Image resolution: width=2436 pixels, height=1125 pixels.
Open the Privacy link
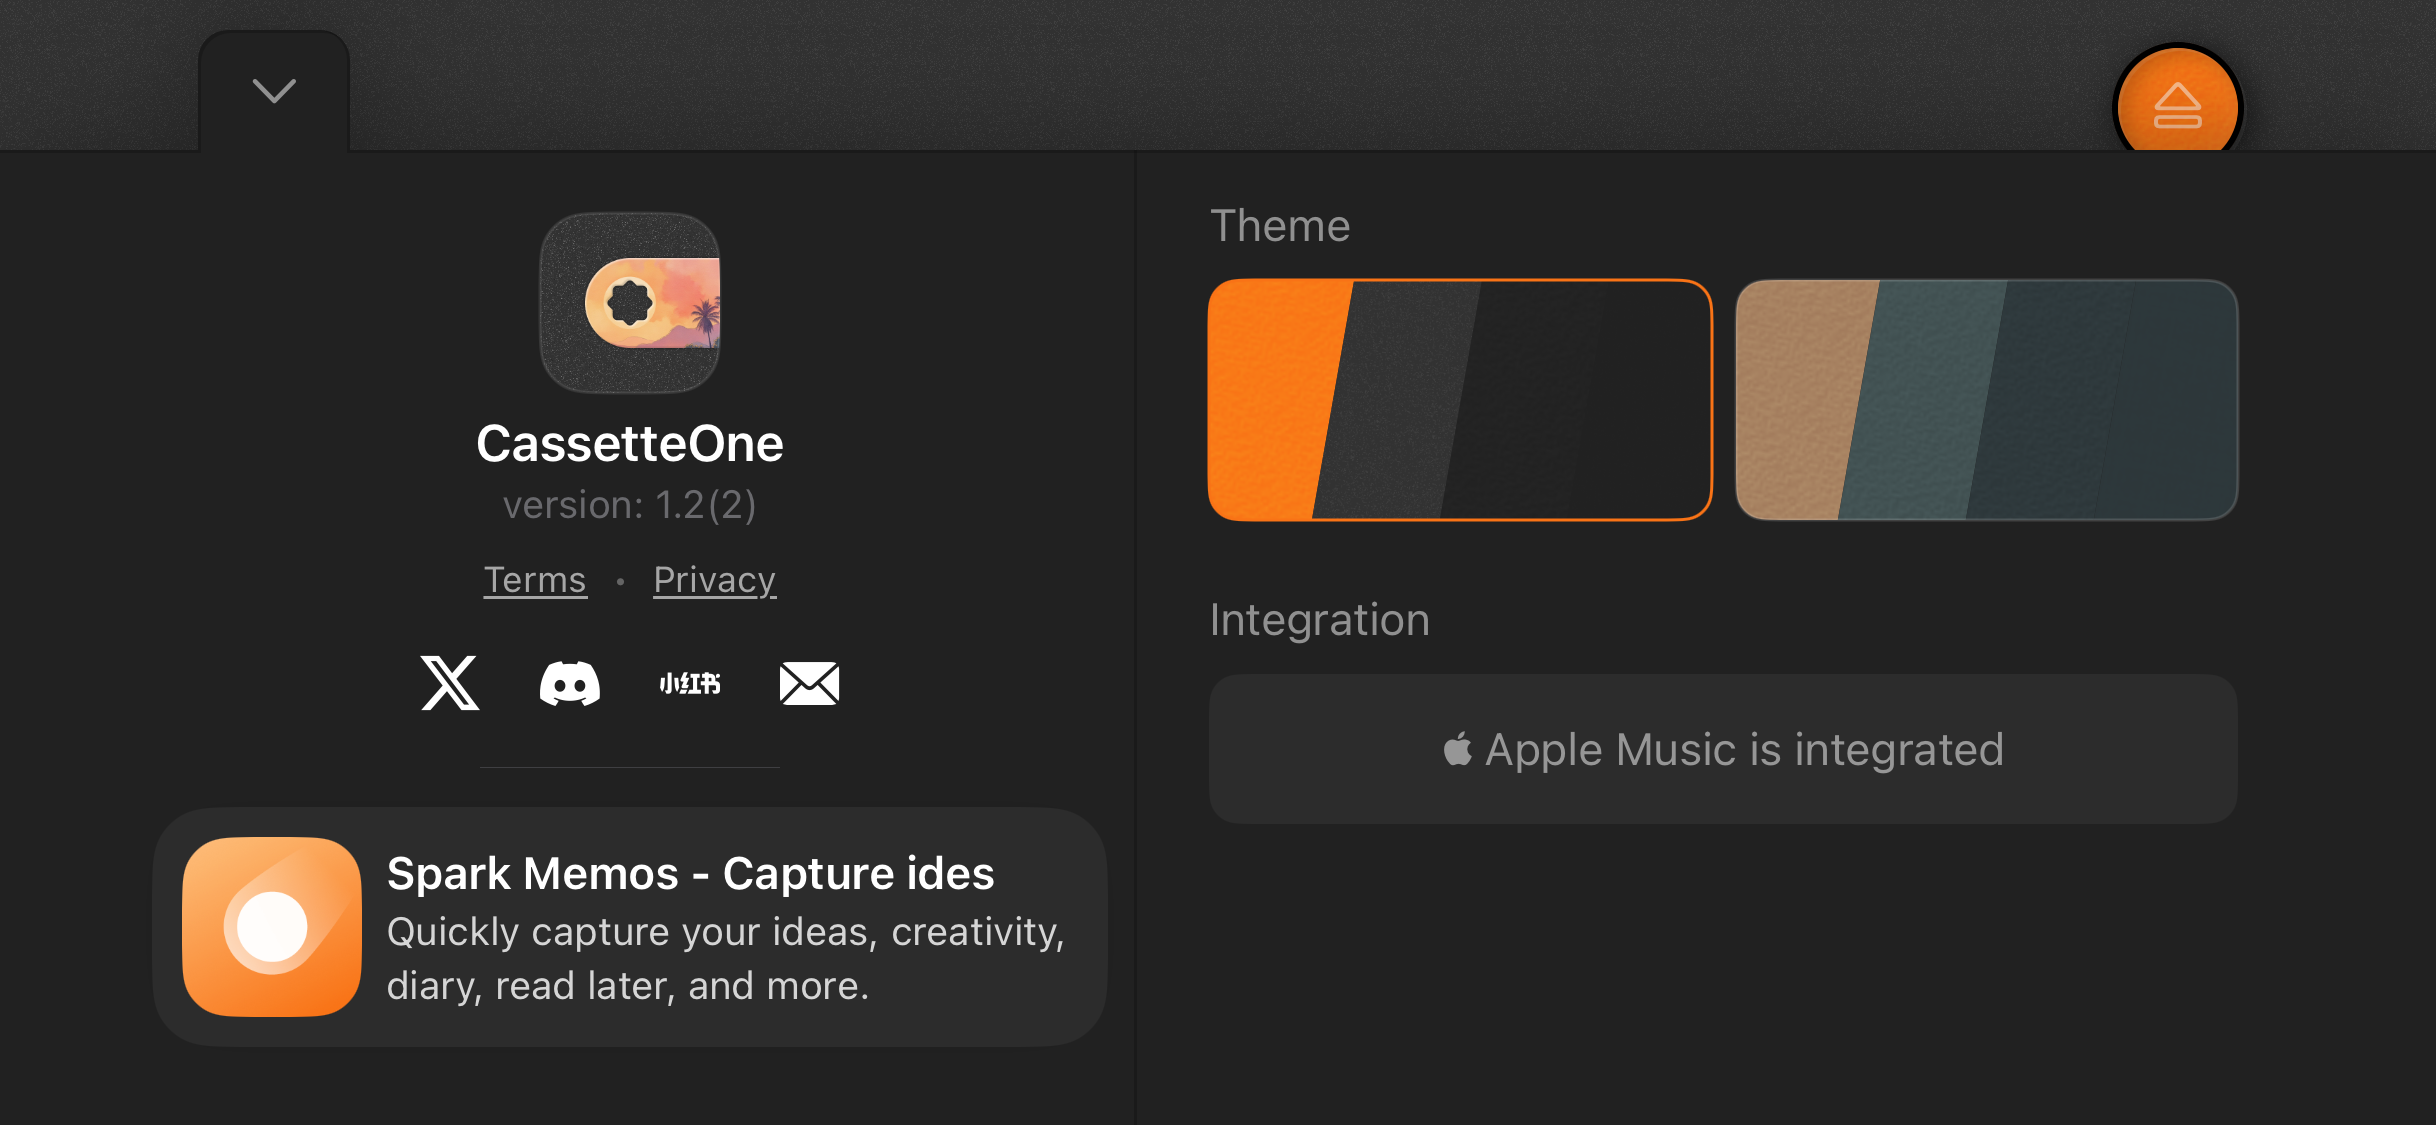click(x=714, y=580)
